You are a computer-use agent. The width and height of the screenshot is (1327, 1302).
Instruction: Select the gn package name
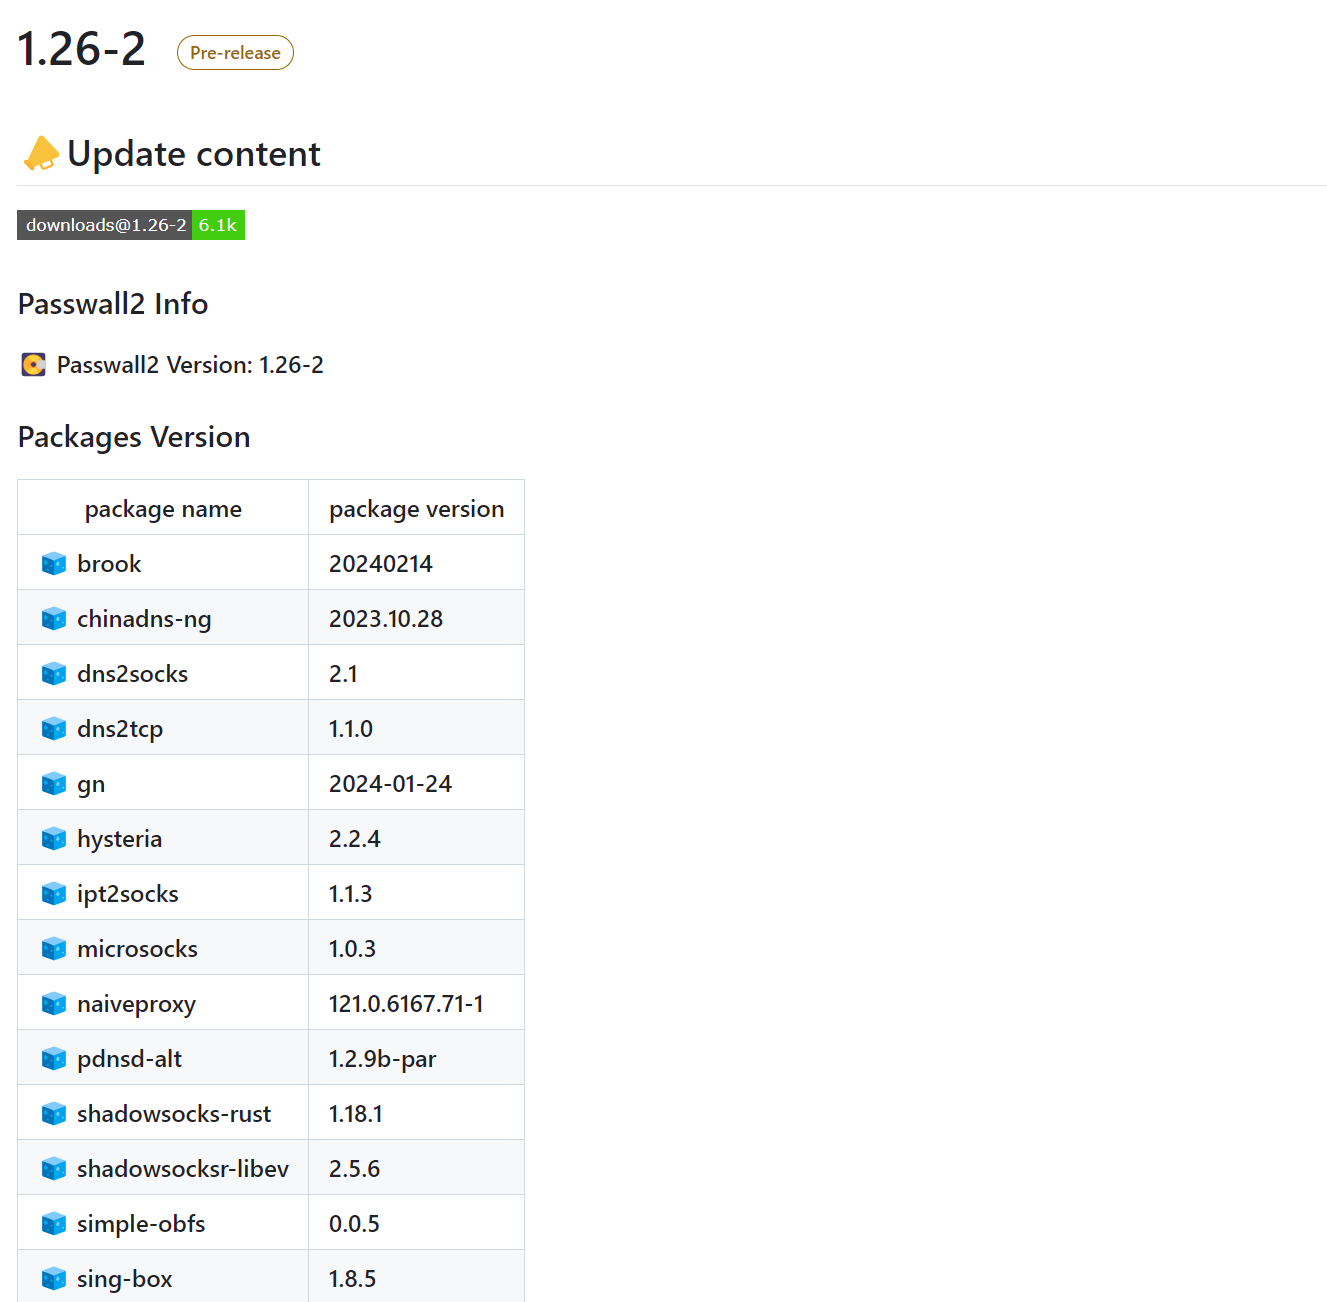(91, 784)
